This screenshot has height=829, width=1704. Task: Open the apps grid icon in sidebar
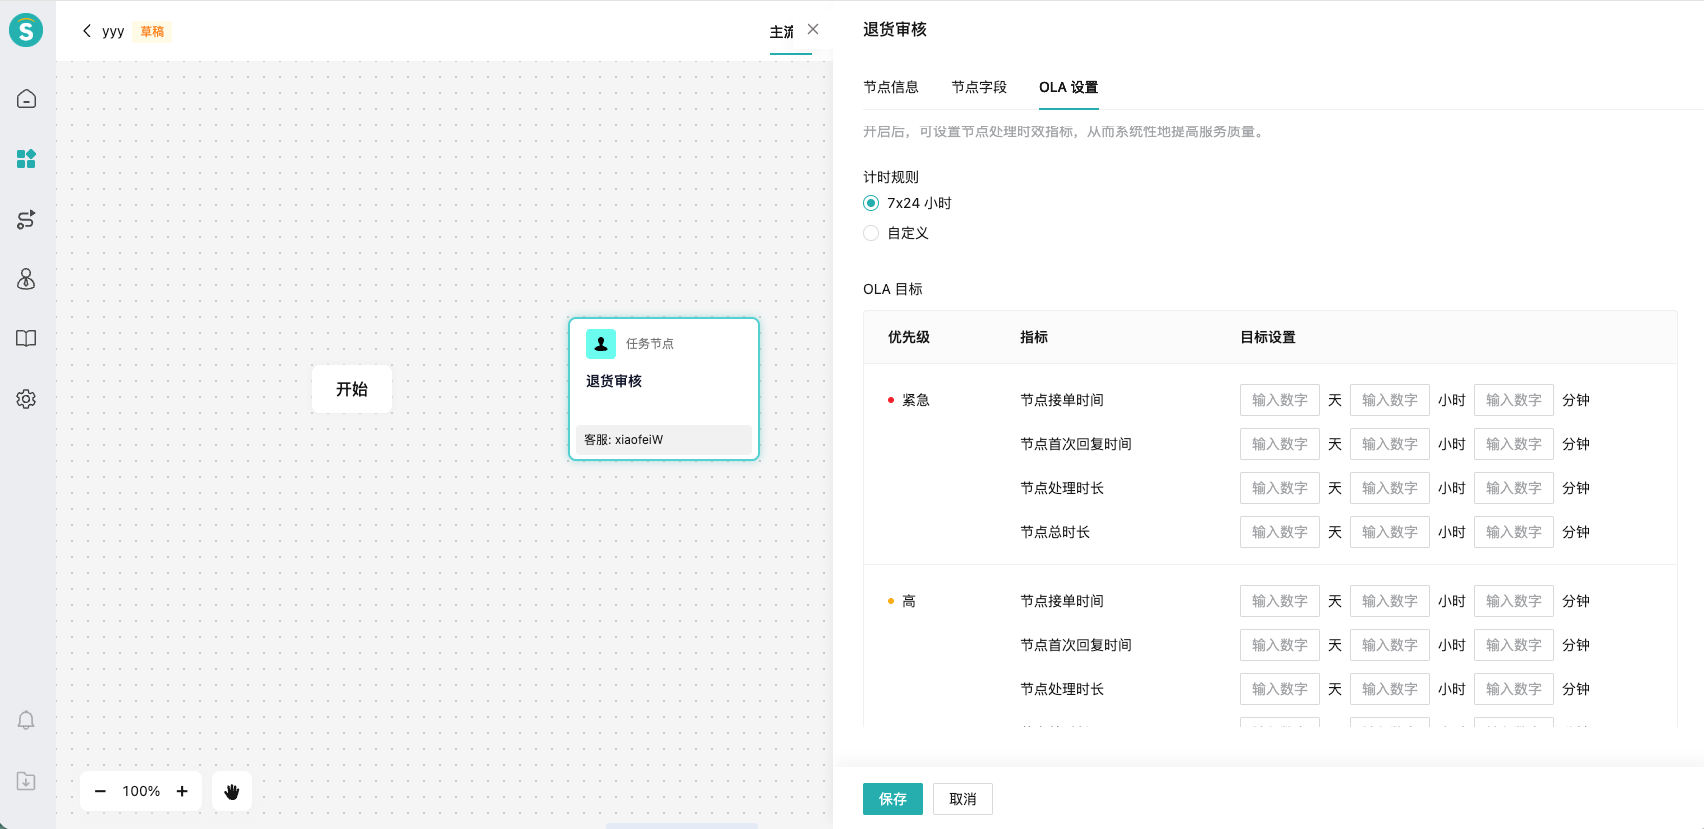26,159
